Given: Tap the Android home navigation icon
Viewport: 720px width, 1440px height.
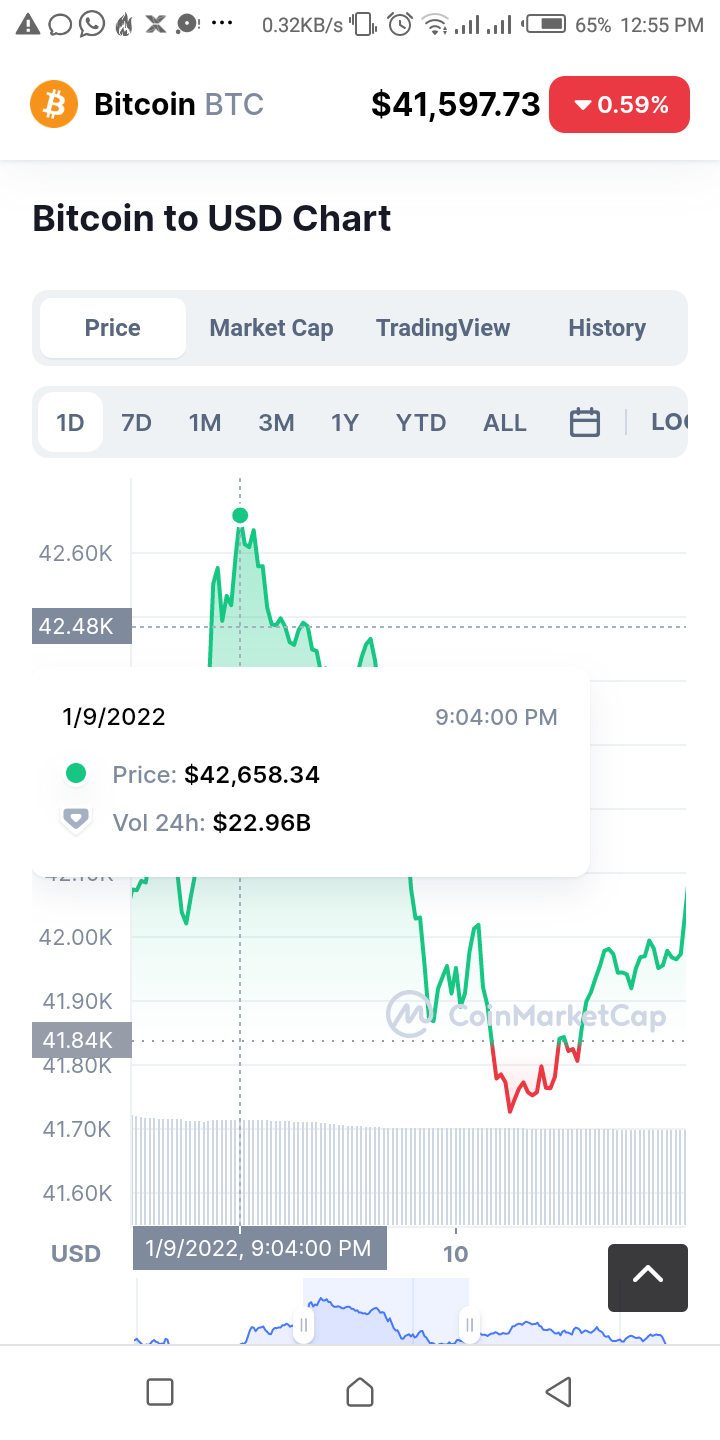Looking at the screenshot, I should 360,1392.
